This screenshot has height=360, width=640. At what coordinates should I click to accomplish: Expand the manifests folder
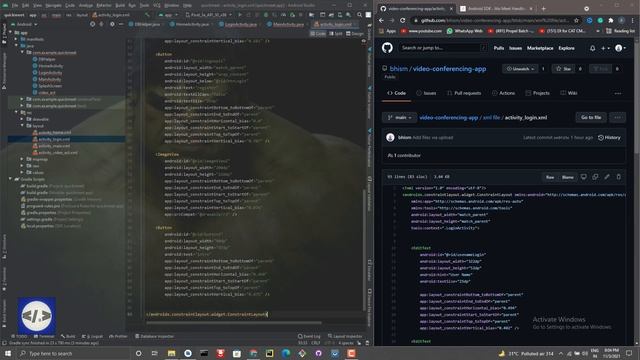(x=16, y=39)
